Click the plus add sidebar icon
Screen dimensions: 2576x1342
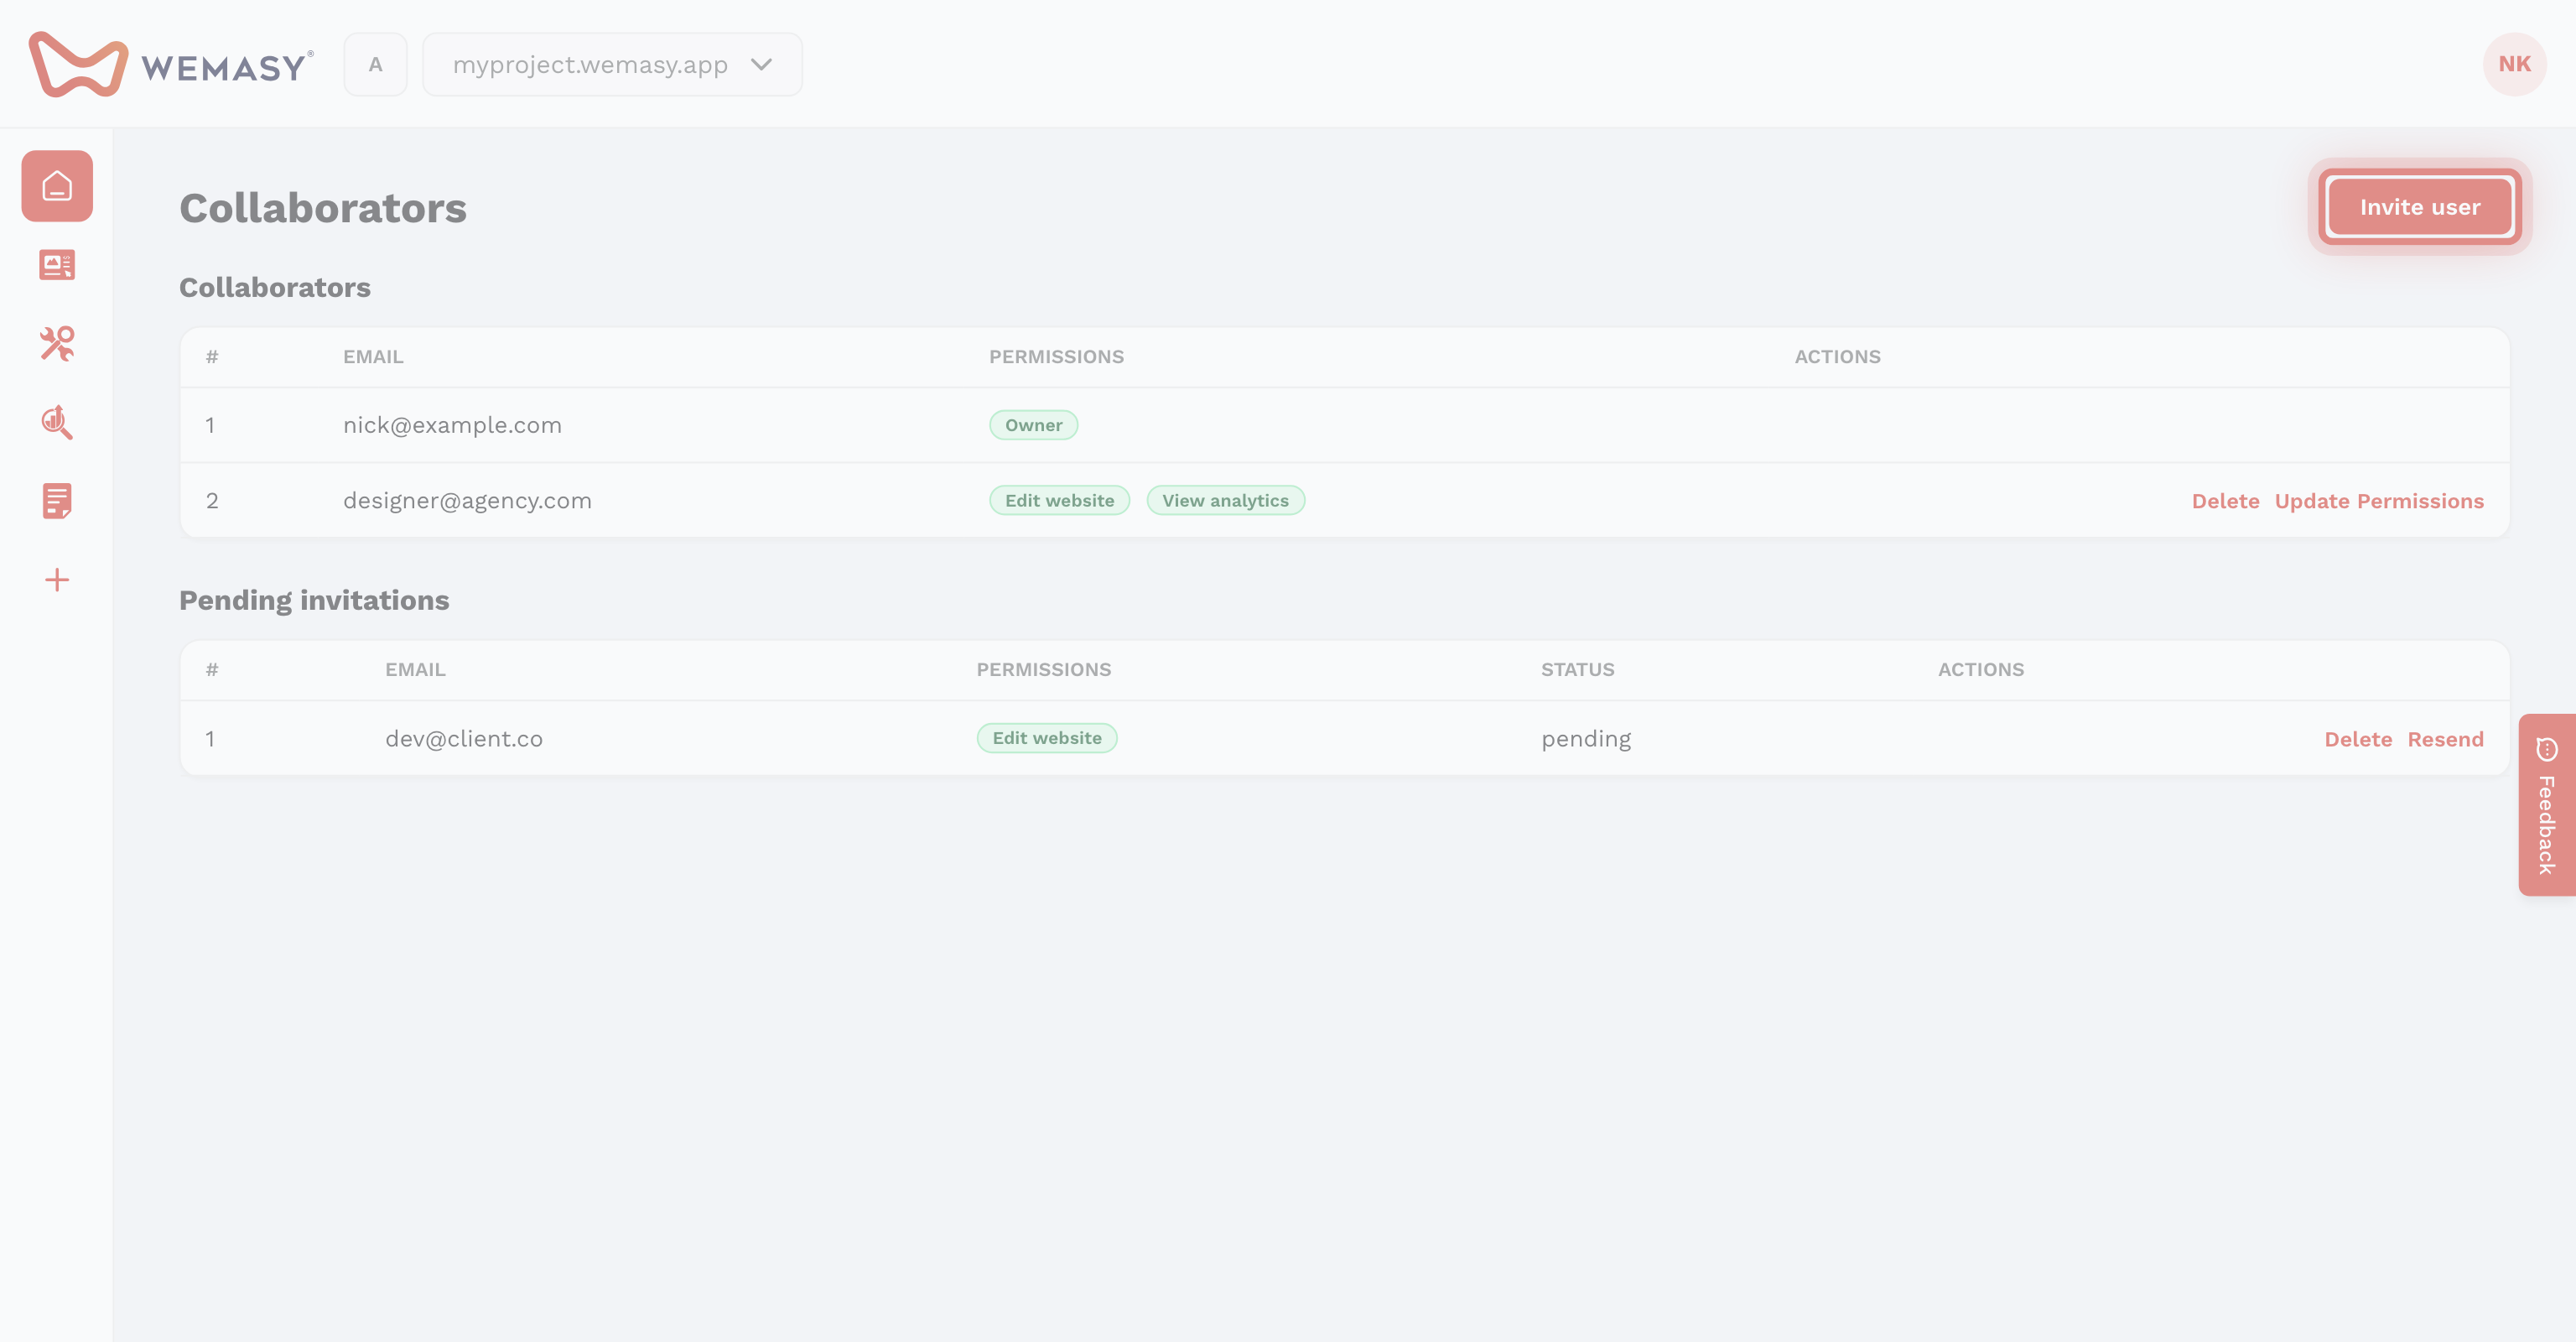[57, 580]
